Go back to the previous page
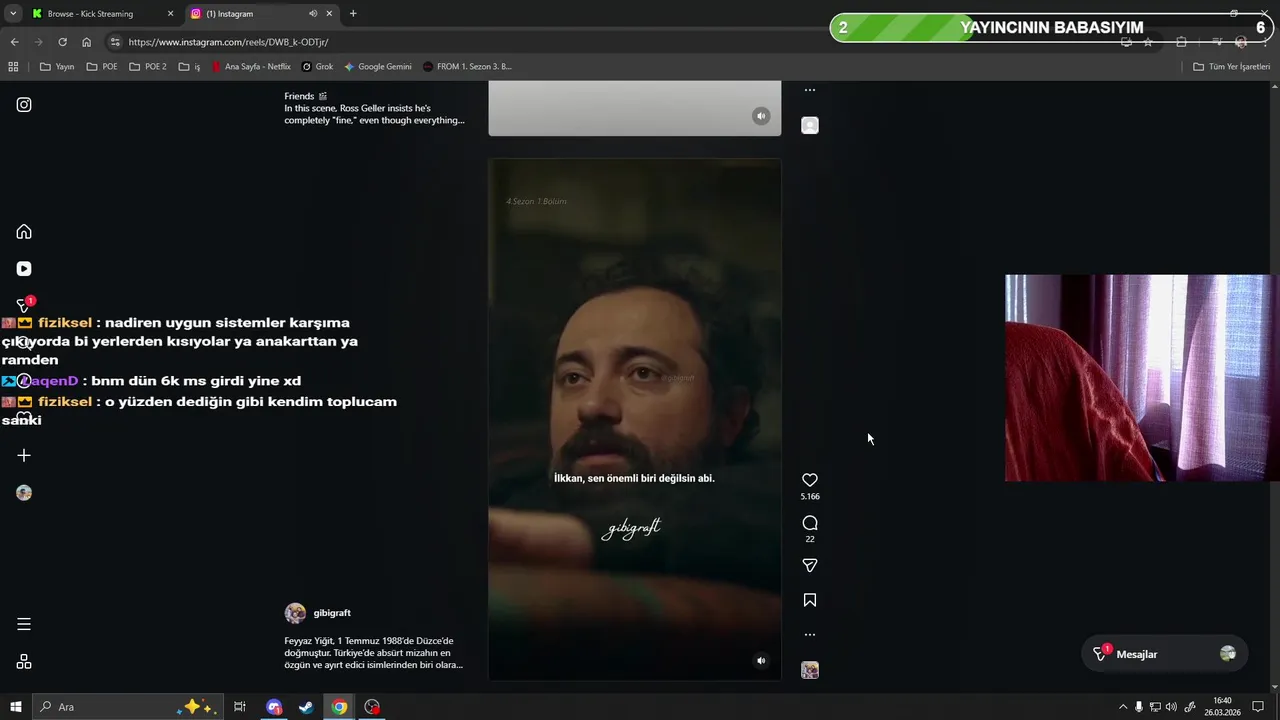Viewport: 1280px width, 720px height. [x=14, y=42]
